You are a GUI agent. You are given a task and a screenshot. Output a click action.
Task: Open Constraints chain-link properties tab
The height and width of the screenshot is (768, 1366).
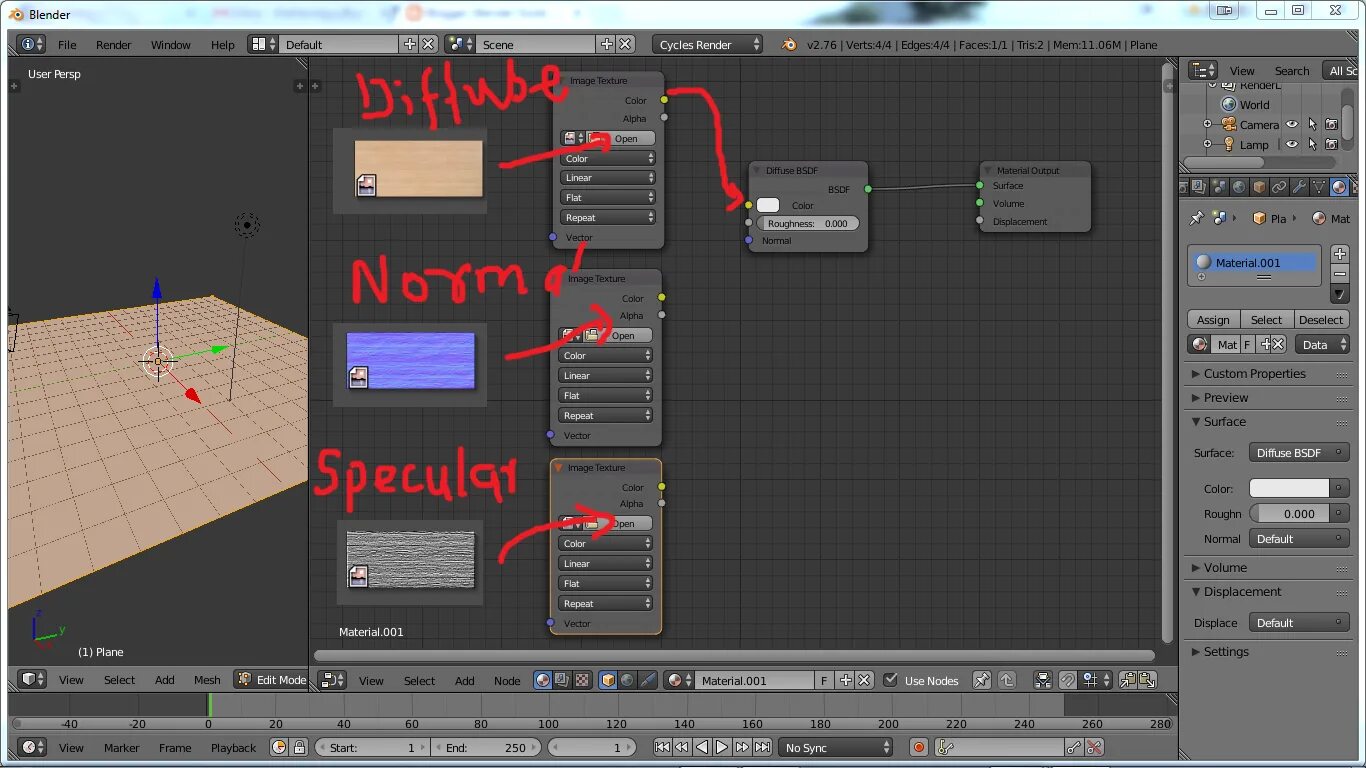(x=1279, y=187)
